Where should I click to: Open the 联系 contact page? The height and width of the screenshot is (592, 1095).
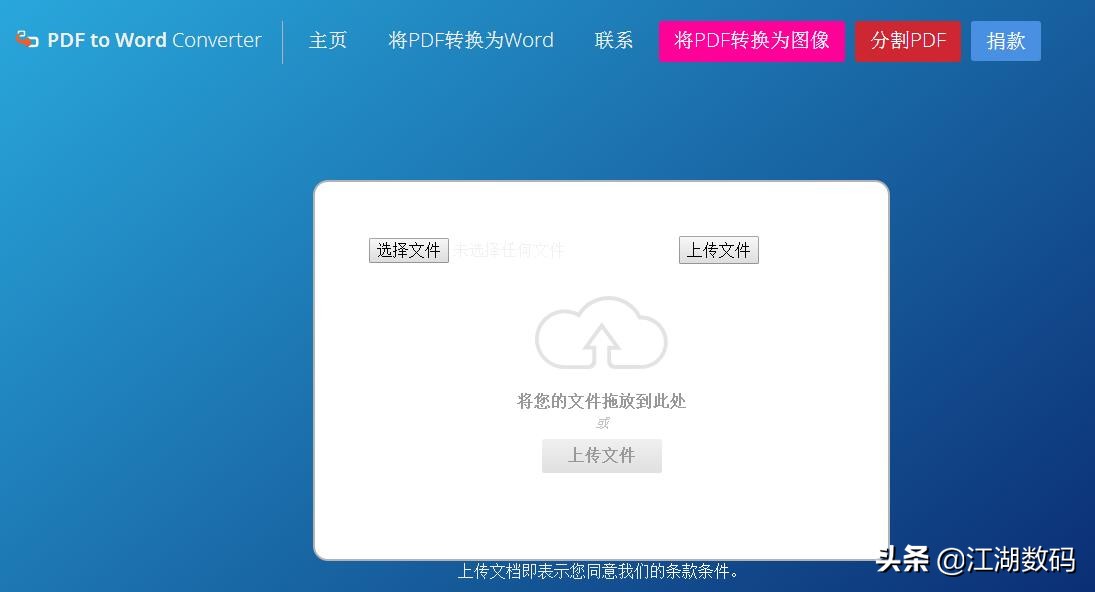613,40
